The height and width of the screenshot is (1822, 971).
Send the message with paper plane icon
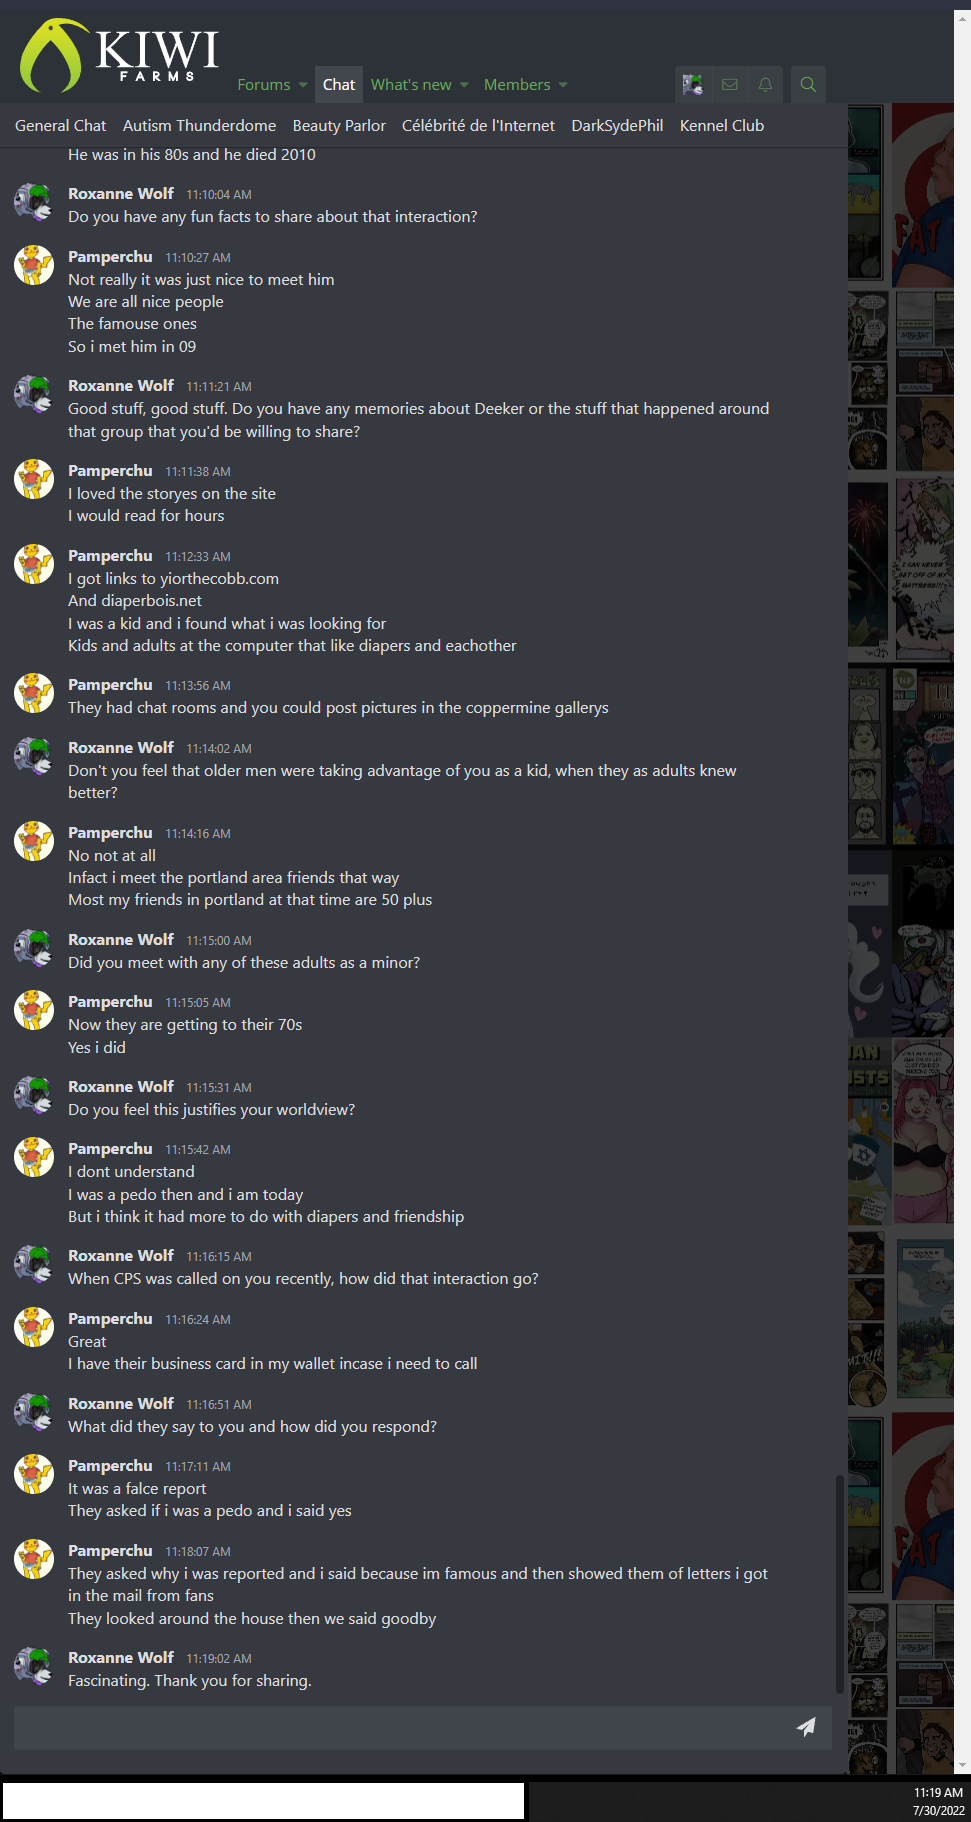coord(806,1727)
